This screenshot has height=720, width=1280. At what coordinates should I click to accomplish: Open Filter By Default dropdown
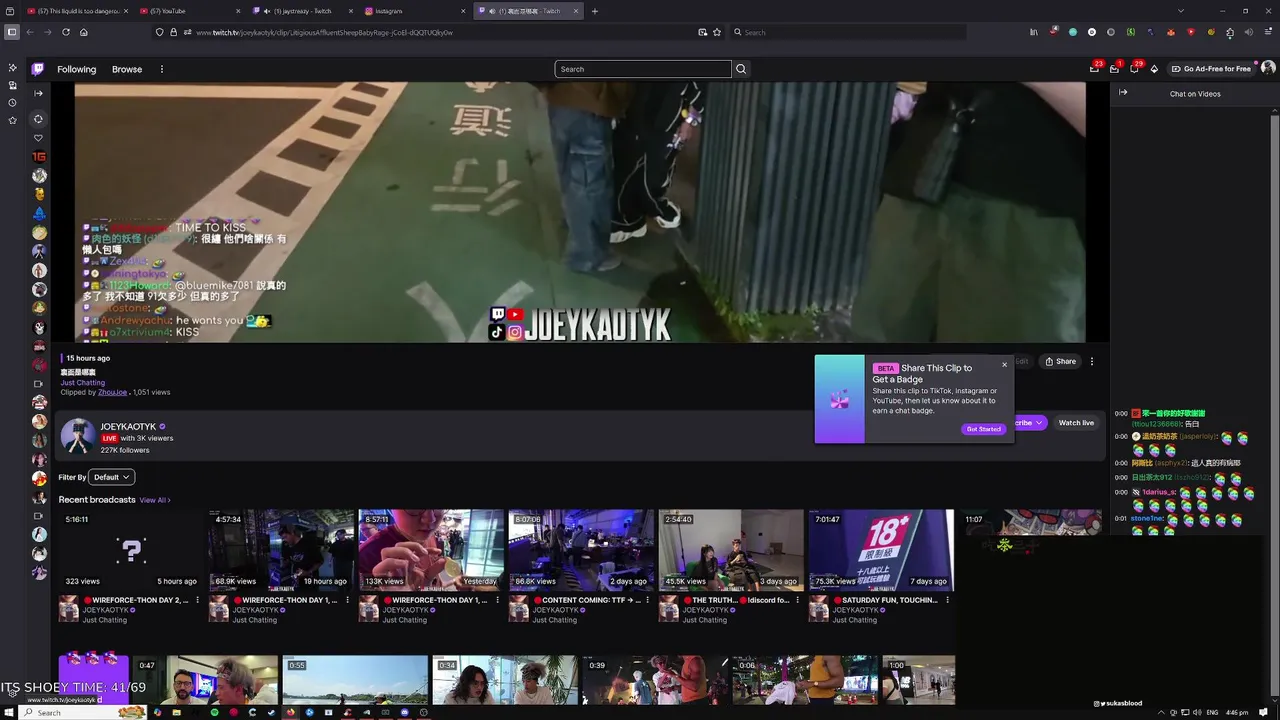pyautogui.click(x=112, y=477)
